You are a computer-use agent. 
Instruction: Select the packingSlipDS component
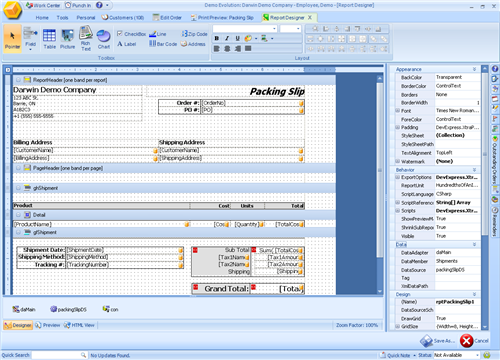(68, 309)
